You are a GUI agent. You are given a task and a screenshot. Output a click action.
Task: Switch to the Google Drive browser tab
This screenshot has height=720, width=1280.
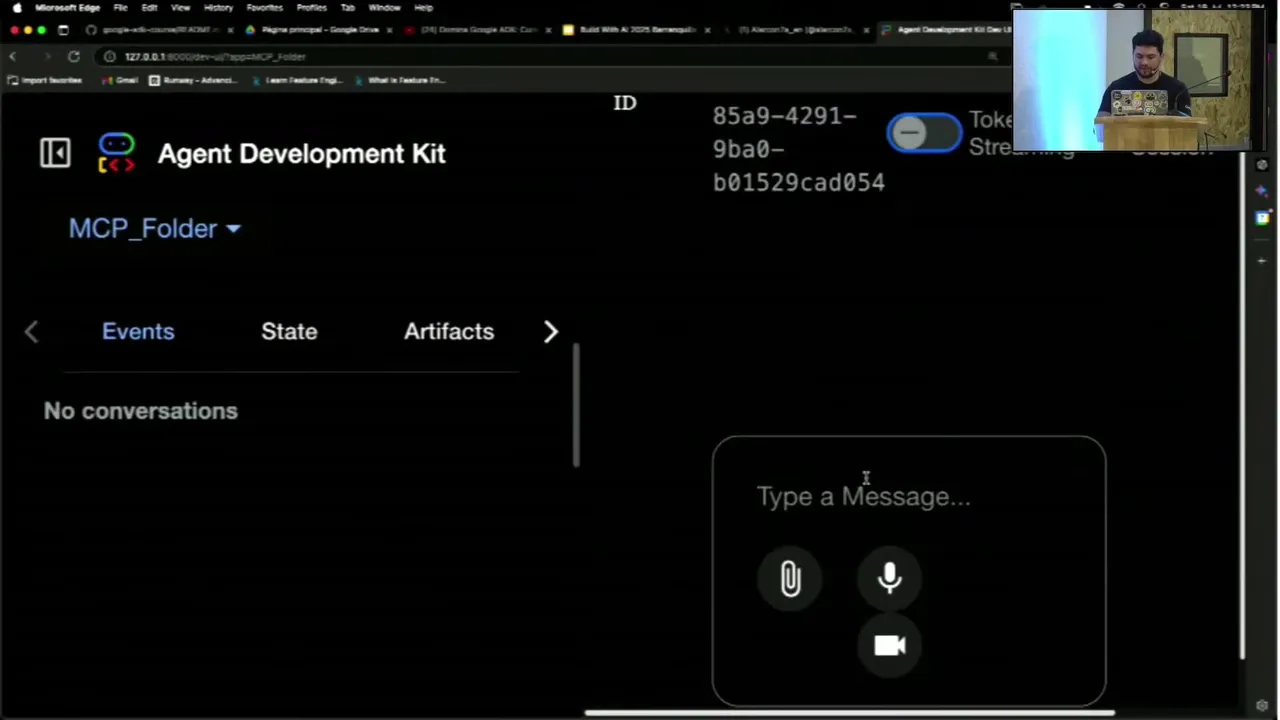[x=320, y=30]
